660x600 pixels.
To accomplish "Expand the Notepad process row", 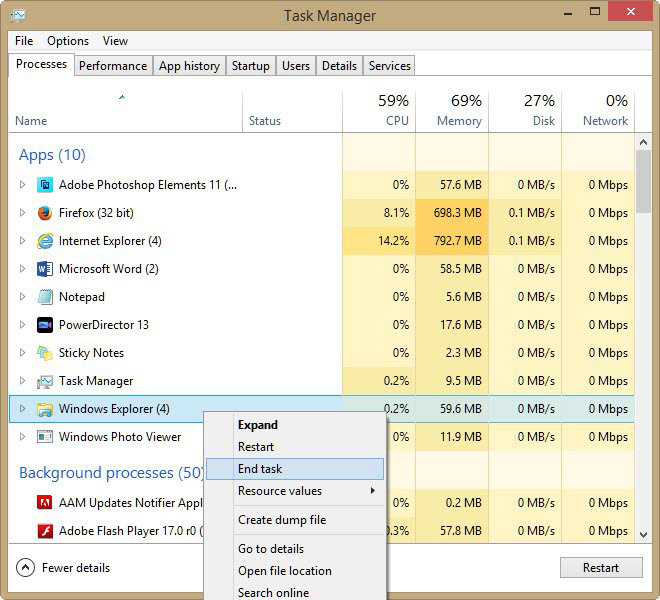I will pos(22,296).
